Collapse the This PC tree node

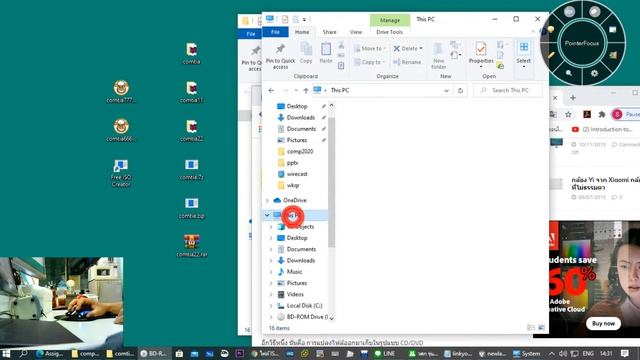267,215
